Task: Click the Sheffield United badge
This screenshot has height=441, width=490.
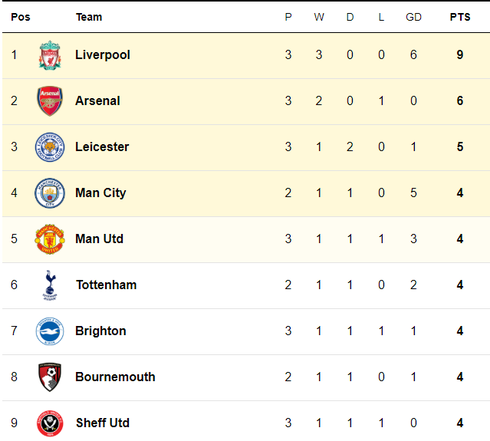Action: click(x=50, y=423)
